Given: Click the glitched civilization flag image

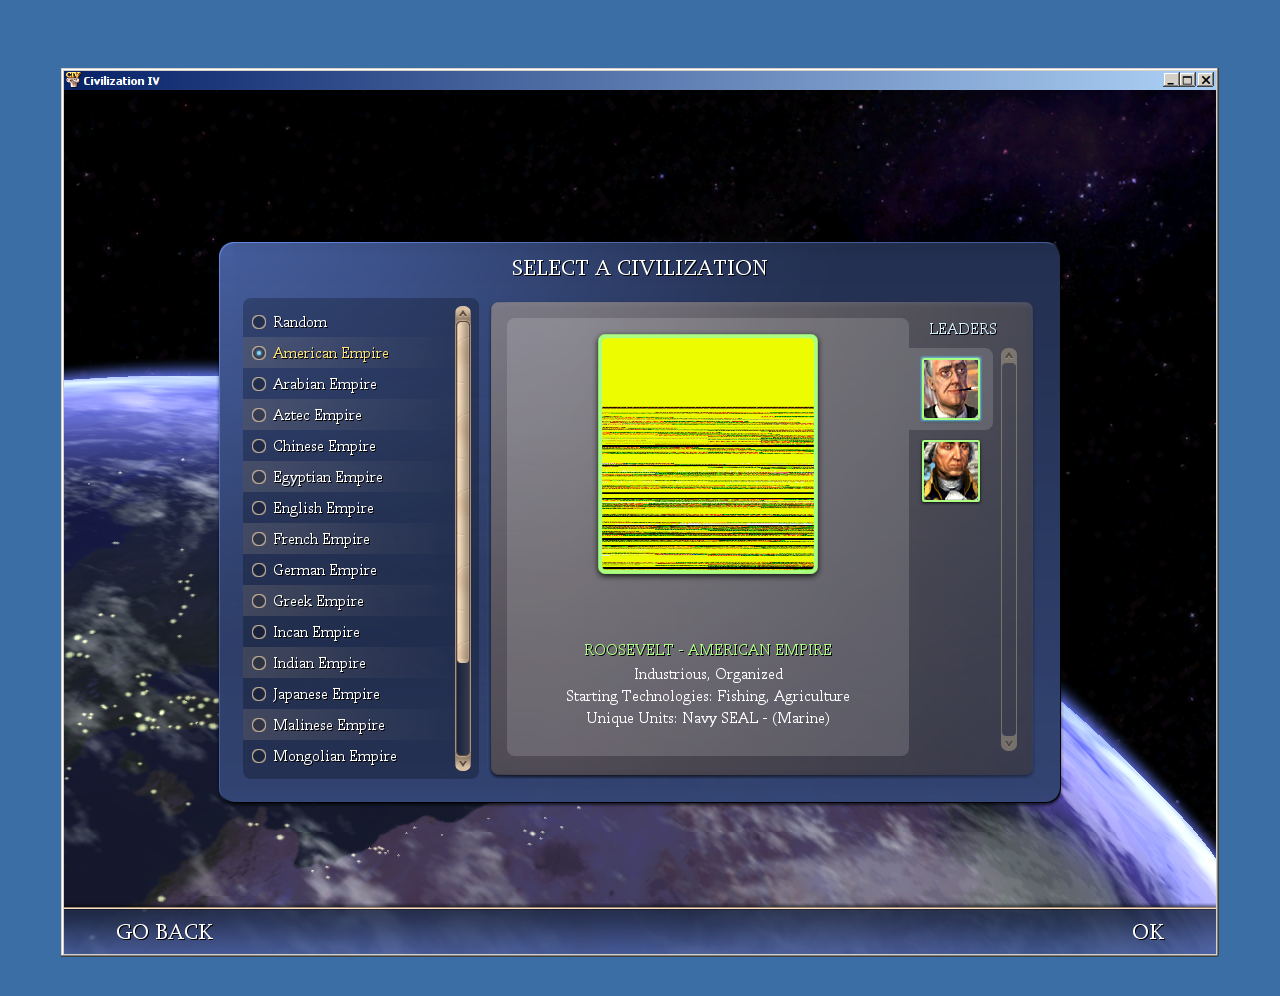Looking at the screenshot, I should click(x=708, y=454).
